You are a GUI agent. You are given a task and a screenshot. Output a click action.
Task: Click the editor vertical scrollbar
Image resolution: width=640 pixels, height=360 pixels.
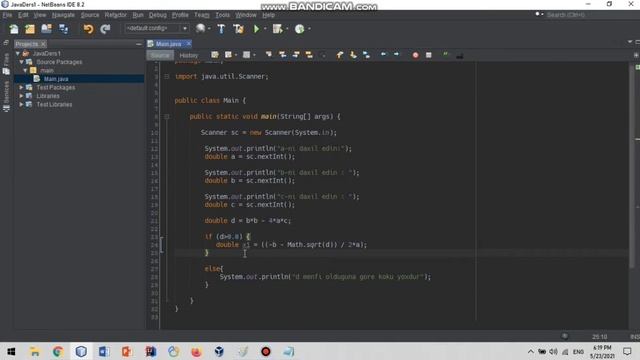pos(632,166)
